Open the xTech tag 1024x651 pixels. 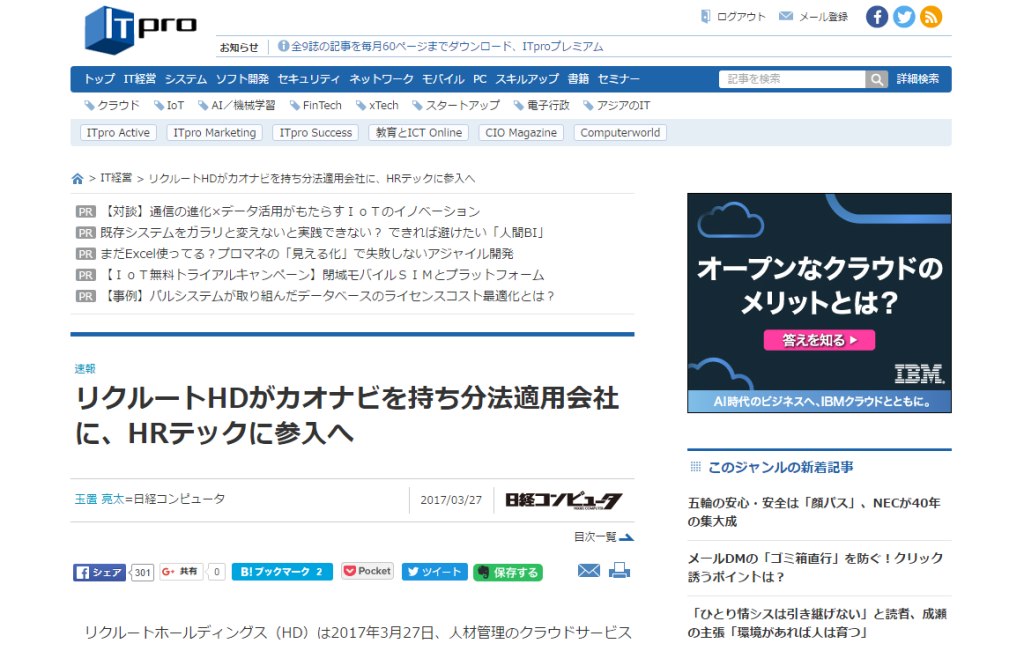[377, 105]
